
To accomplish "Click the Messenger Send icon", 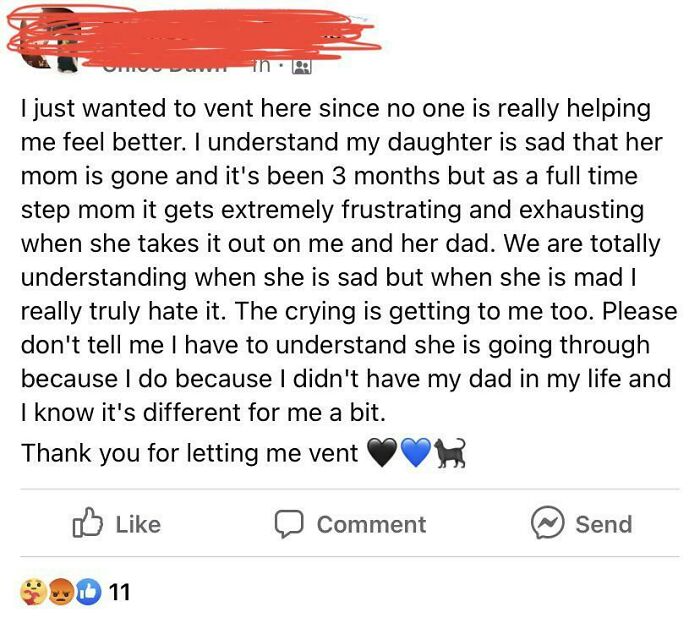I will tap(547, 523).
